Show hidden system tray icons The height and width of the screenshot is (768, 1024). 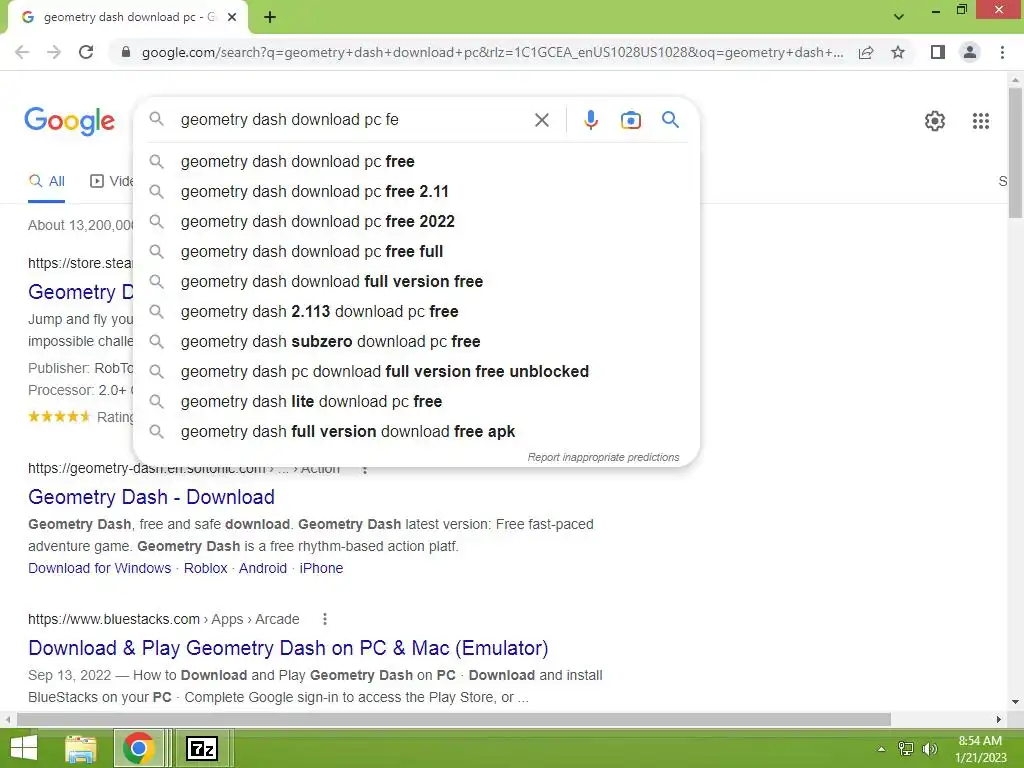[x=882, y=749]
